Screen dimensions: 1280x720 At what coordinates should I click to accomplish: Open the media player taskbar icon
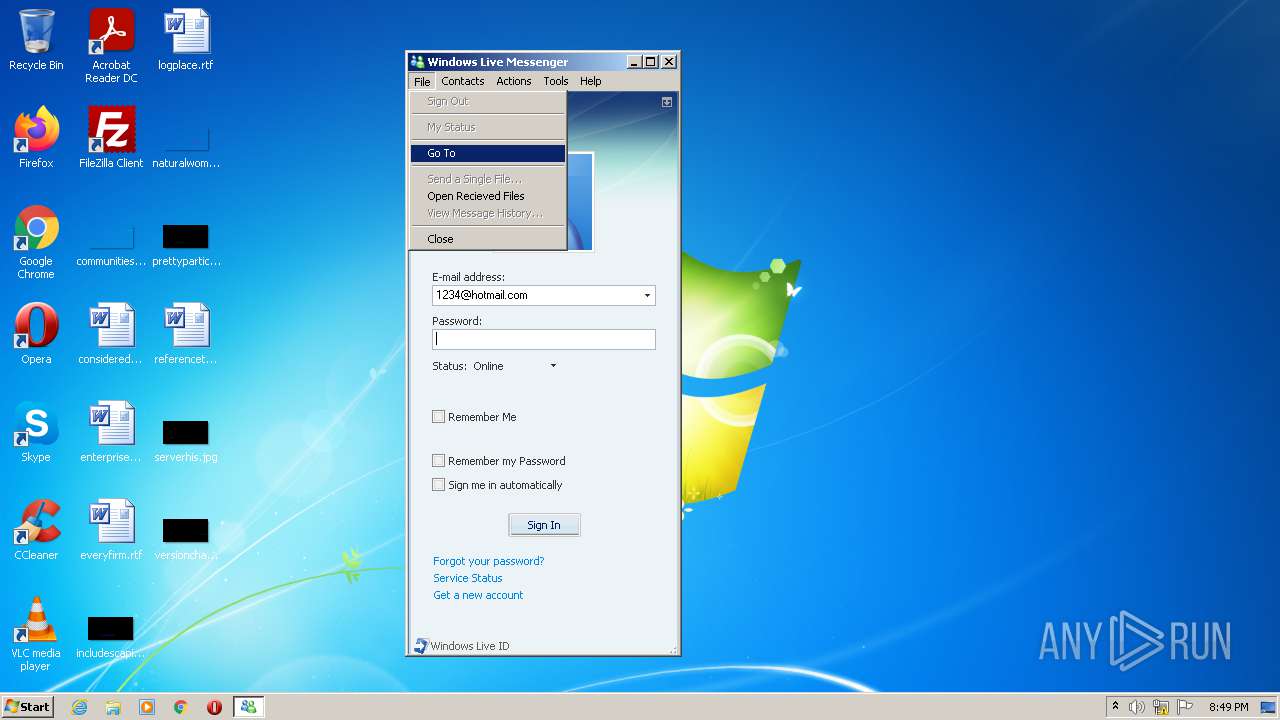click(x=147, y=707)
